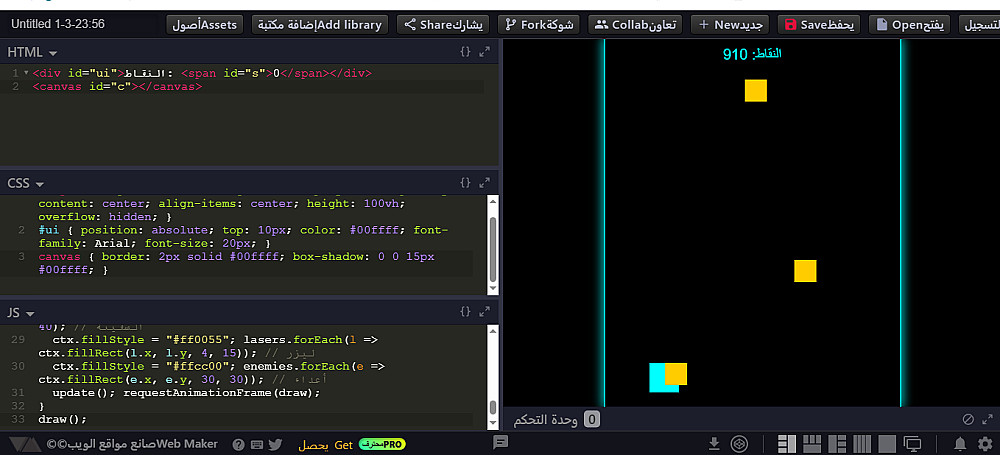This screenshot has height=455, width=1000.
Task: Open detached preview monitor icon
Action: click(x=913, y=444)
